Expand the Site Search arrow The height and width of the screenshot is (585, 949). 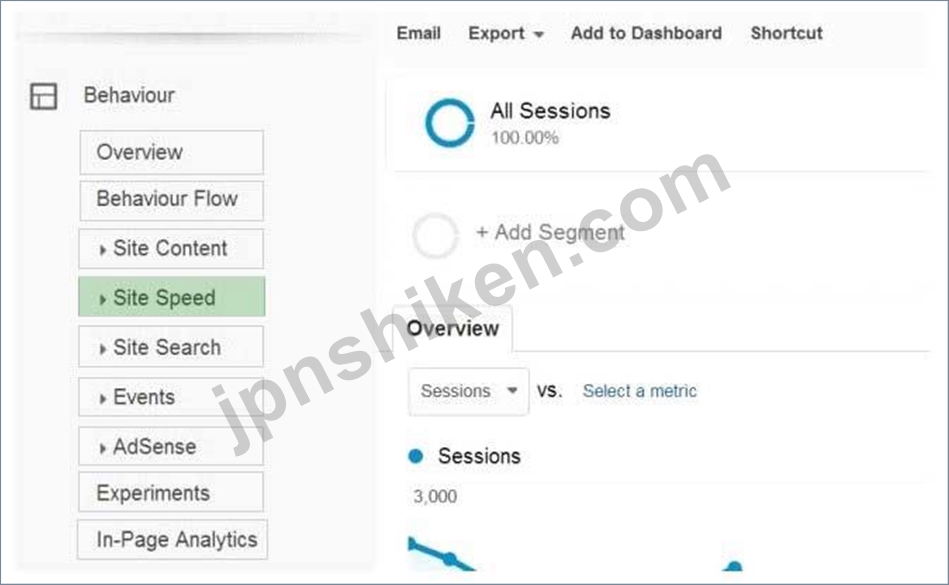[102, 348]
